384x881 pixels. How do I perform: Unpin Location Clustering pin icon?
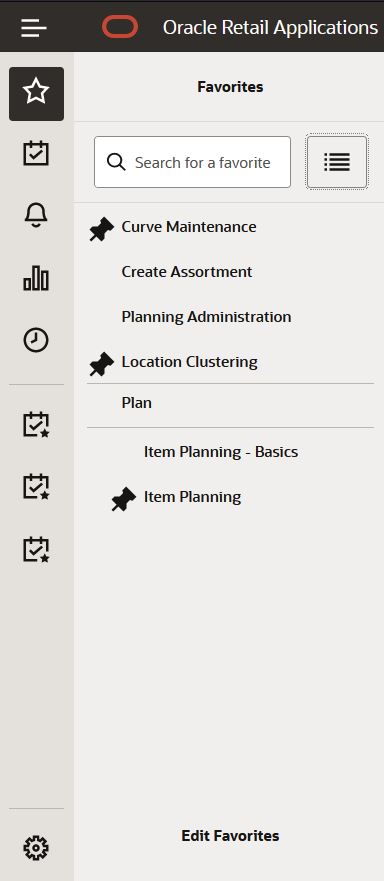click(x=102, y=364)
